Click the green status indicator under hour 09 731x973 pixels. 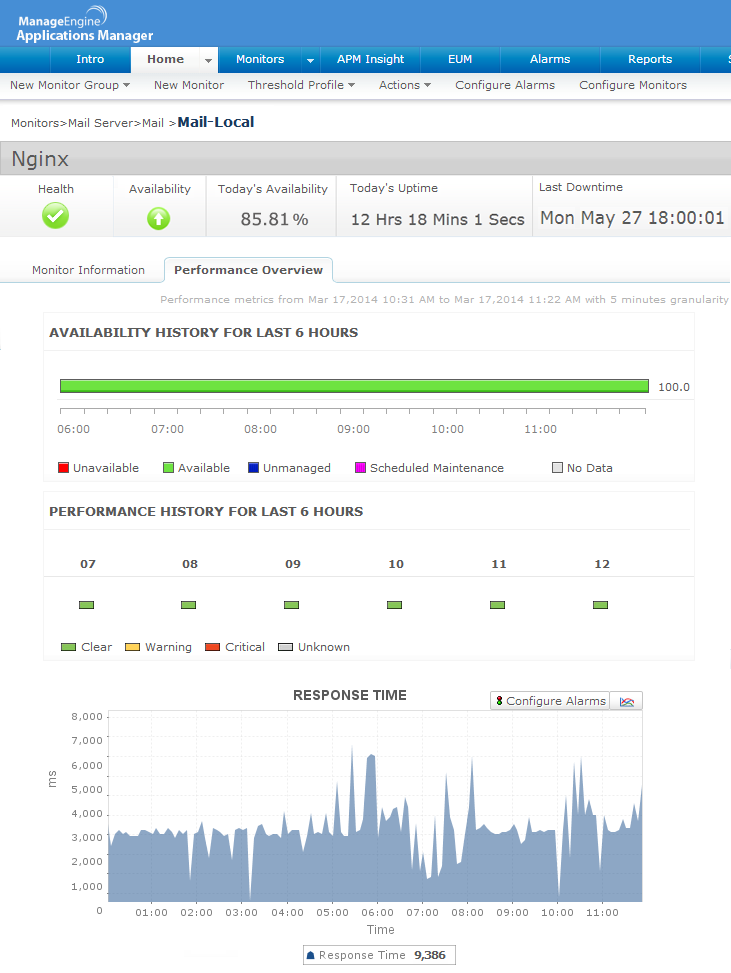pyautogui.click(x=291, y=605)
